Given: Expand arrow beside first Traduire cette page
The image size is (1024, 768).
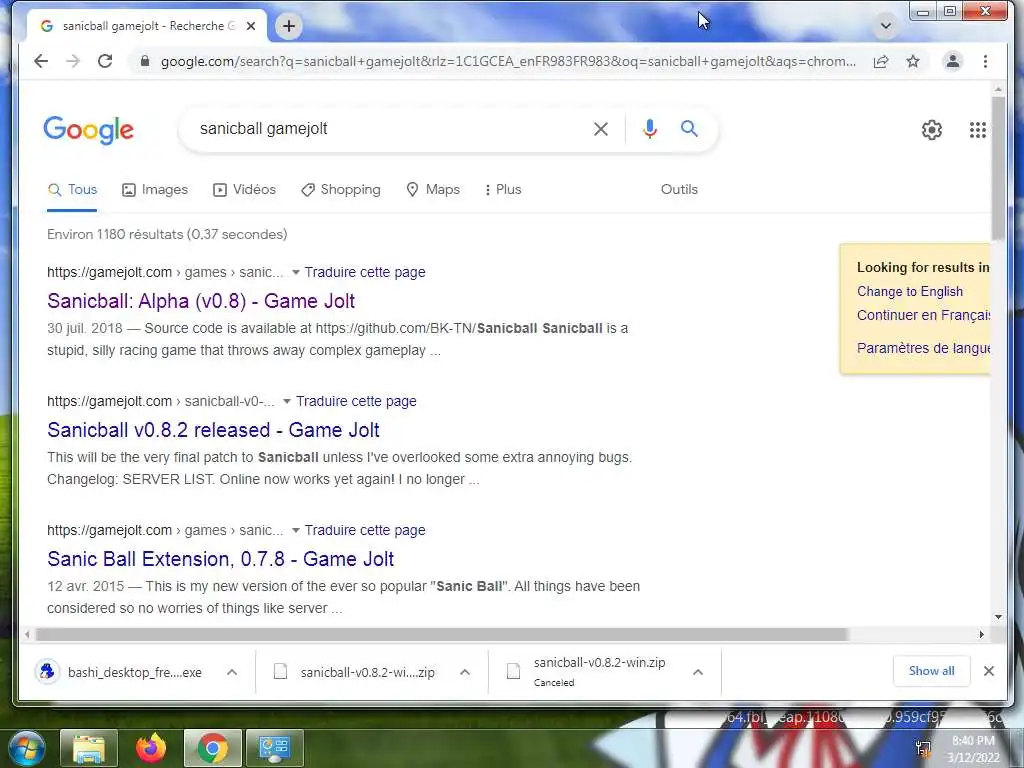Looking at the screenshot, I should [x=295, y=272].
